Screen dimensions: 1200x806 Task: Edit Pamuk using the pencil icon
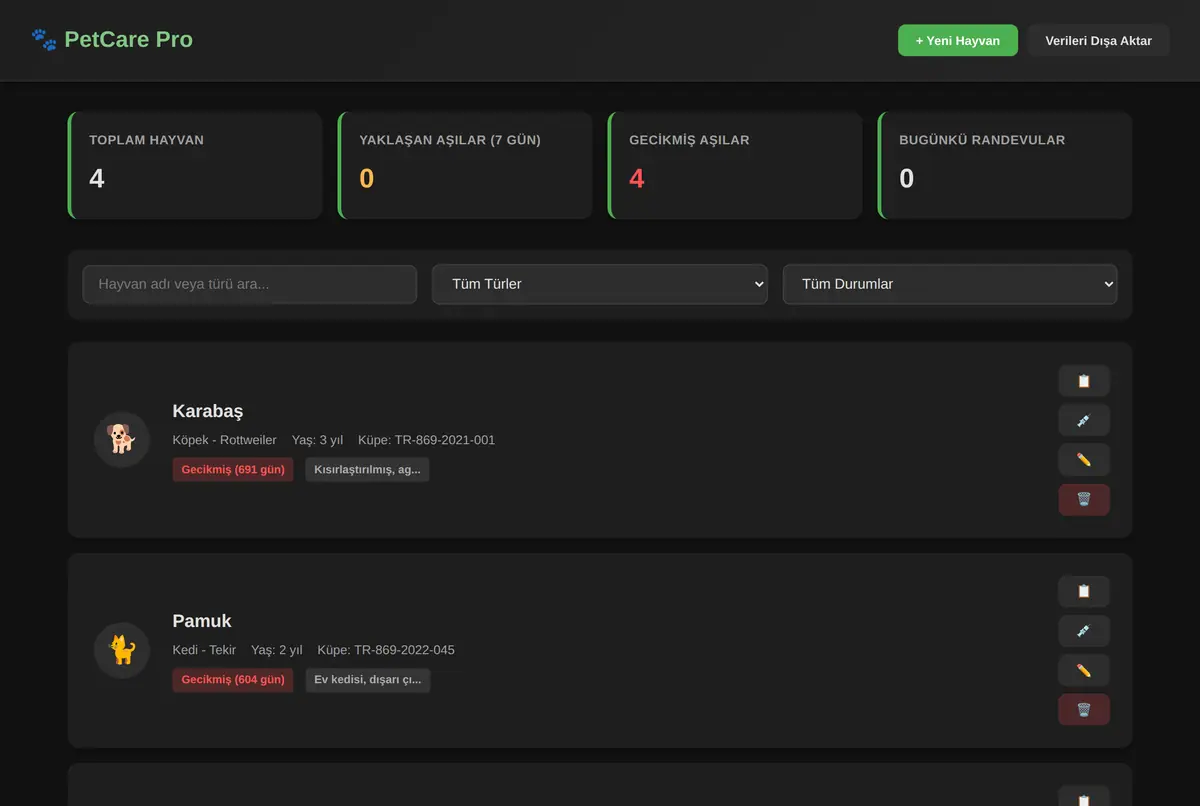(x=1084, y=670)
